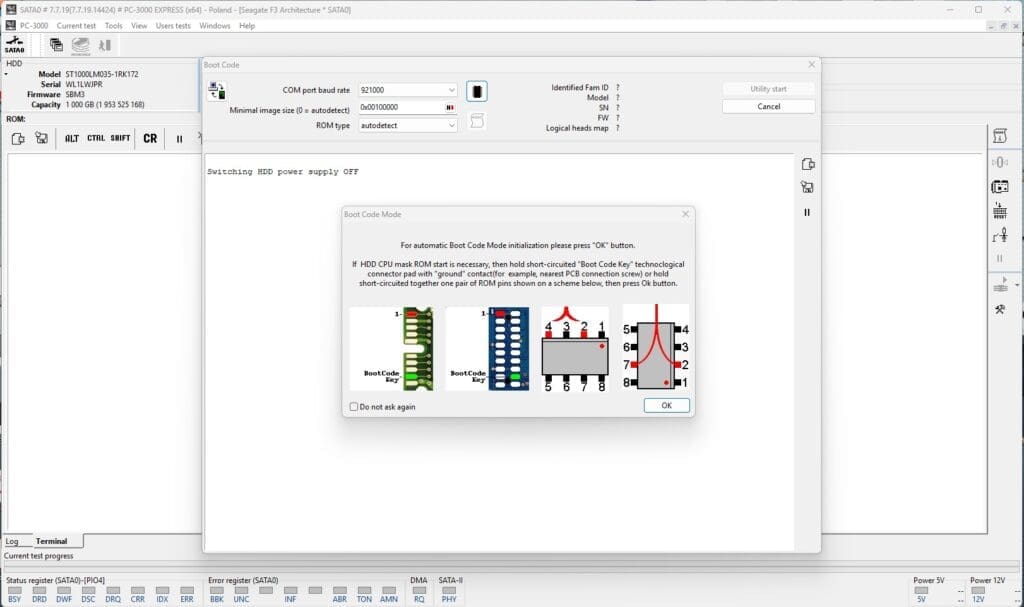
Task: Click the SATA0 port icon in the toolbar
Action: tap(14, 44)
